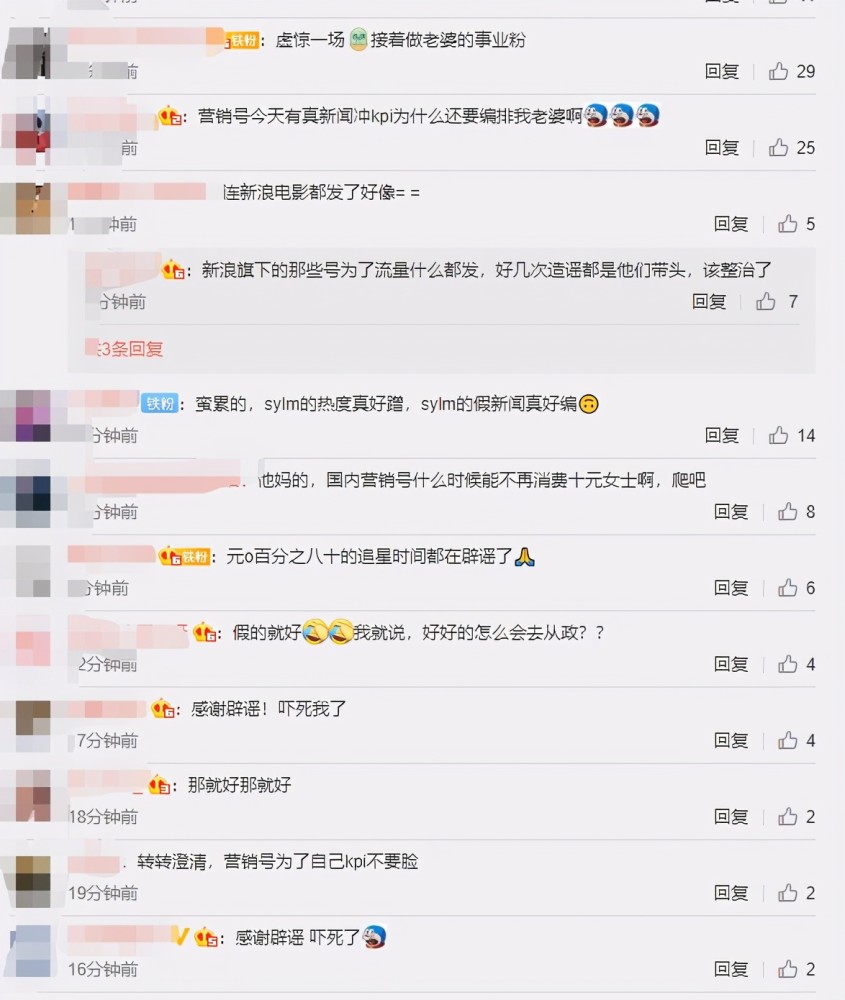Reply to the nested 新浪旗下 comment
The width and height of the screenshot is (845, 1000).
point(709,301)
